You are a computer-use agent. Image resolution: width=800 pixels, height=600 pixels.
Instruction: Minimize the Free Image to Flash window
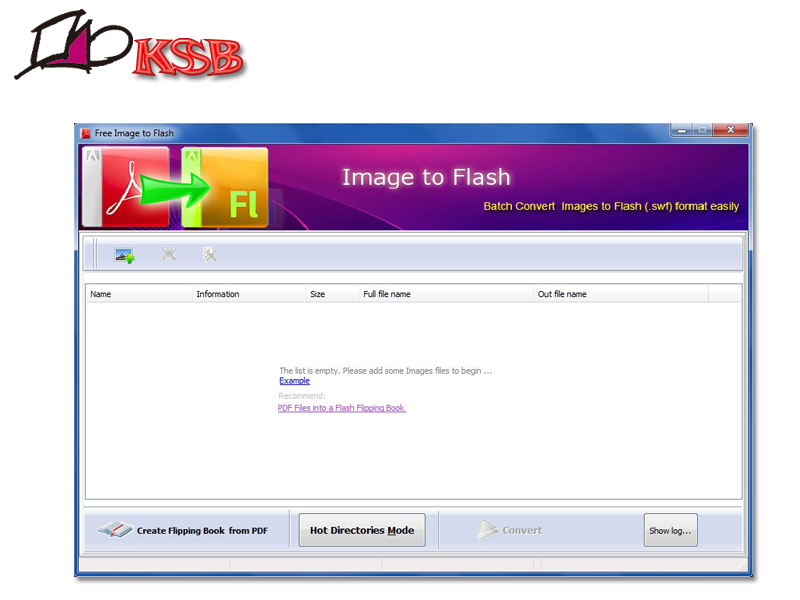682,130
